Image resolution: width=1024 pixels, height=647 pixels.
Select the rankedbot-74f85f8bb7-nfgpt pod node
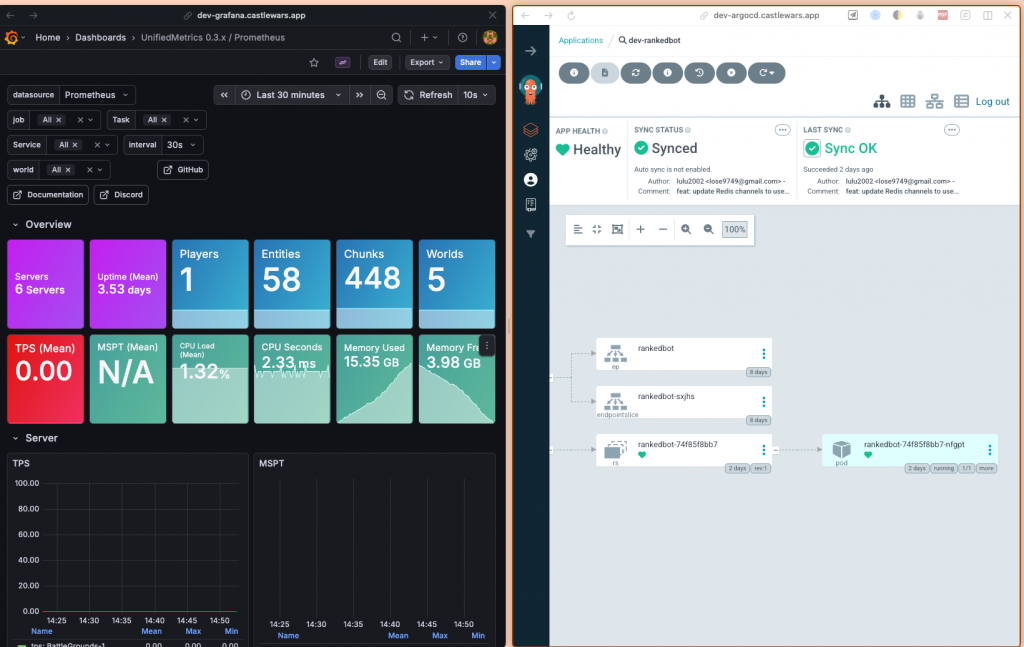[909, 450]
